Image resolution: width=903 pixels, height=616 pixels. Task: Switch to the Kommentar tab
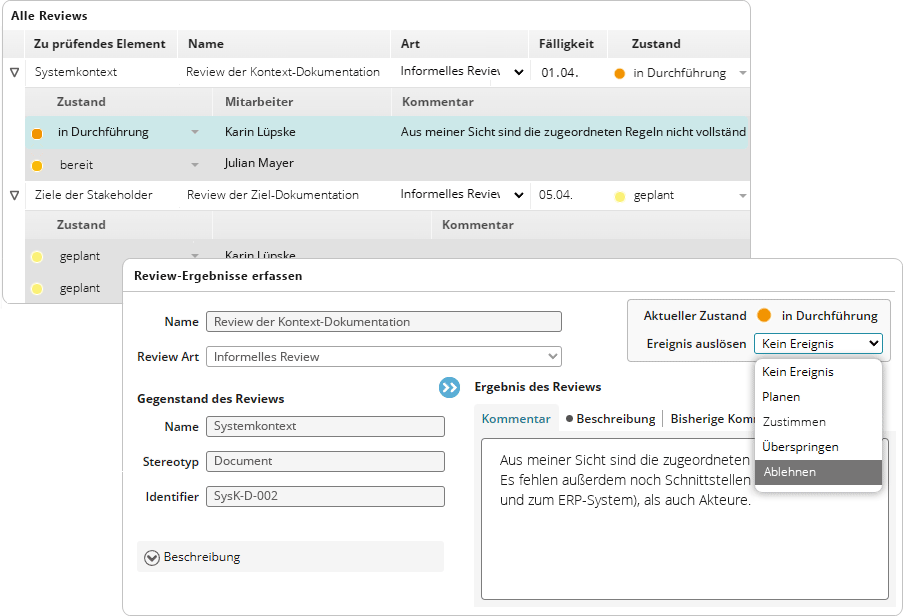516,419
